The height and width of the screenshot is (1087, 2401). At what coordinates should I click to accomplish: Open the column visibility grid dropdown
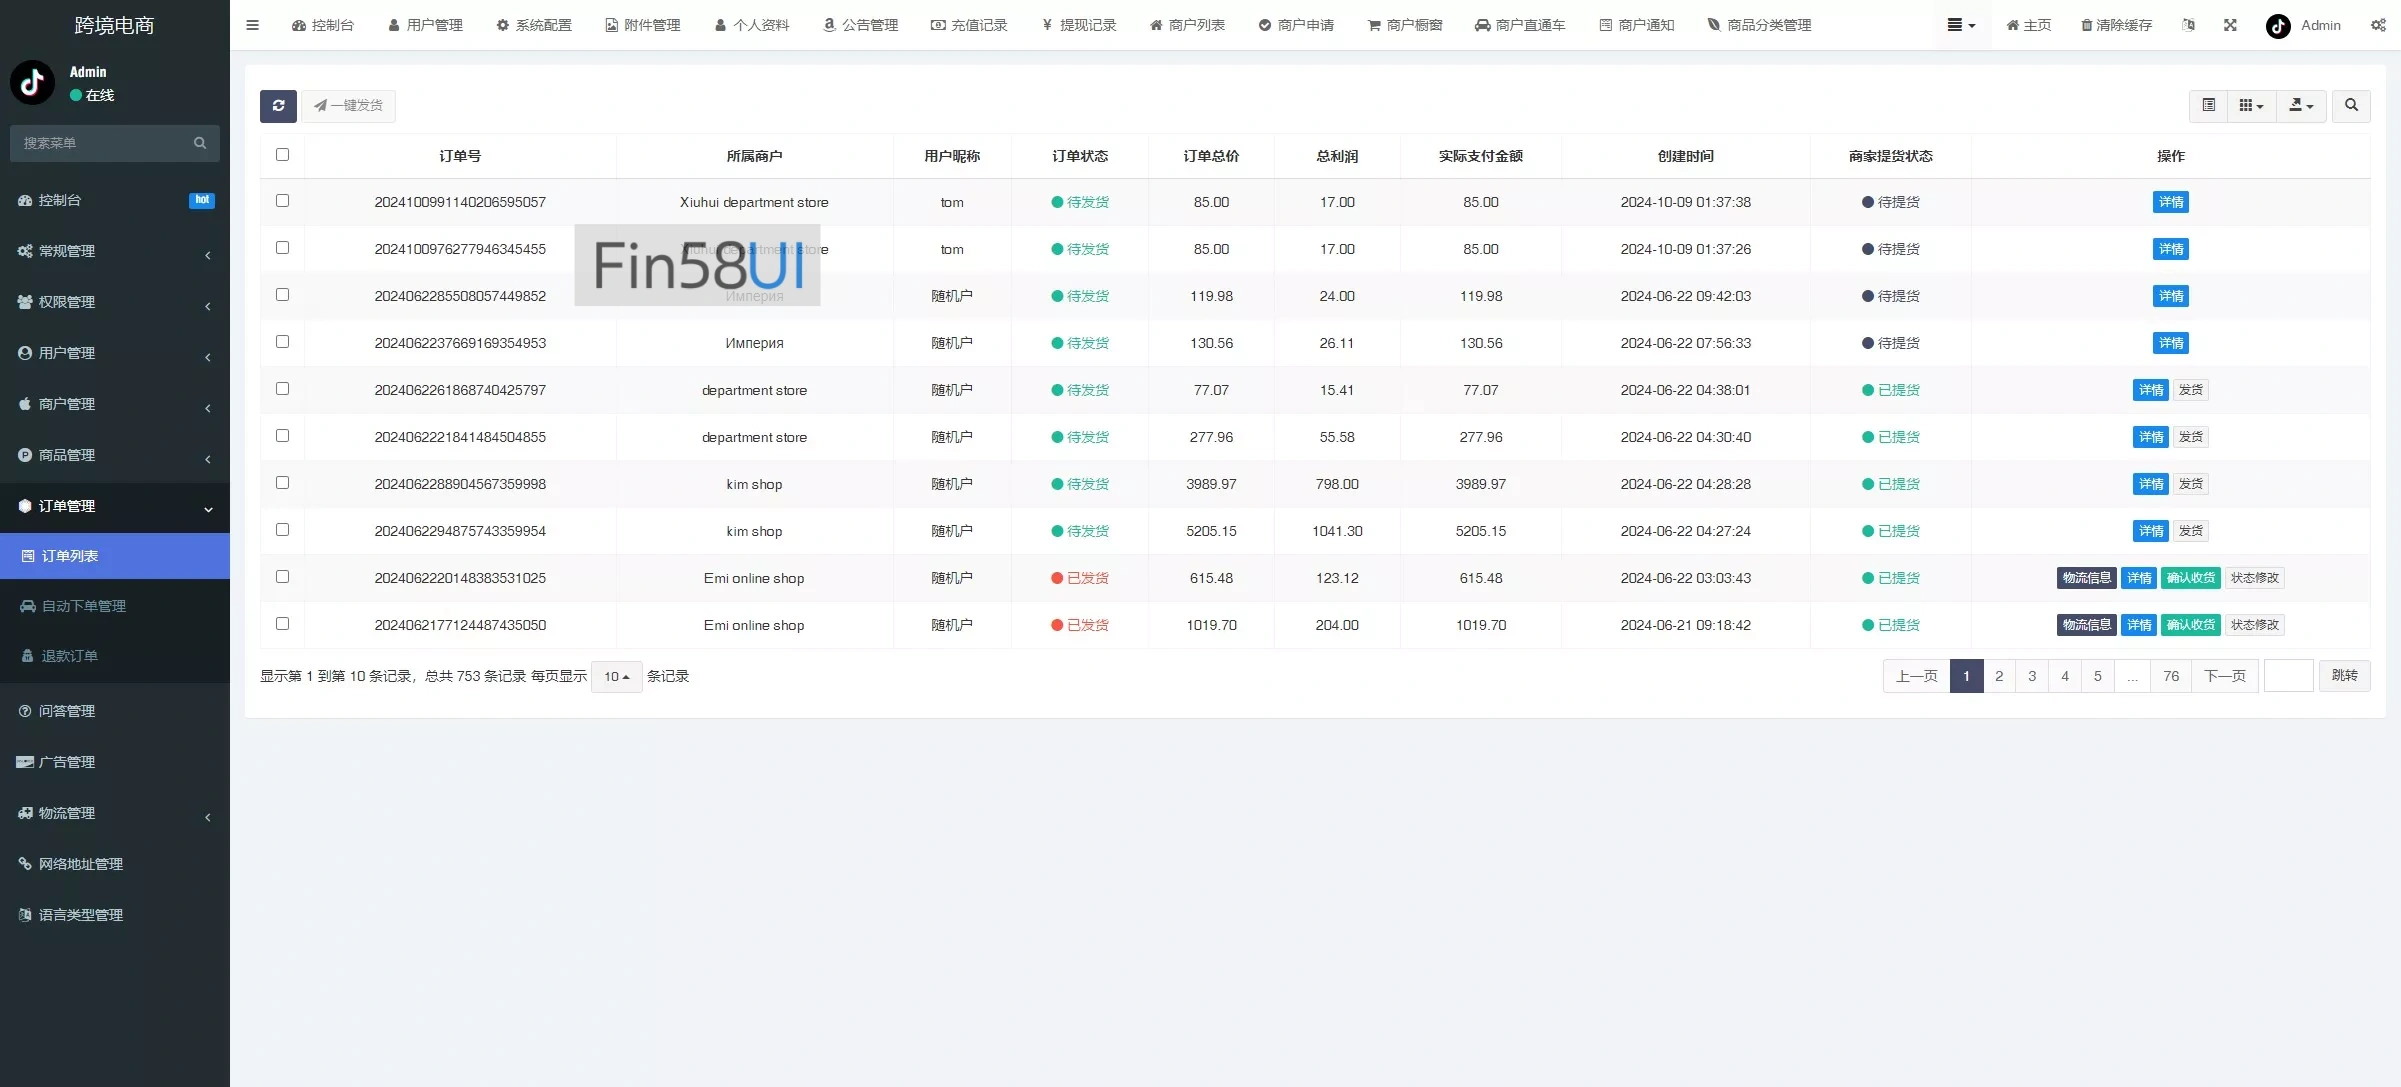[x=2250, y=106]
